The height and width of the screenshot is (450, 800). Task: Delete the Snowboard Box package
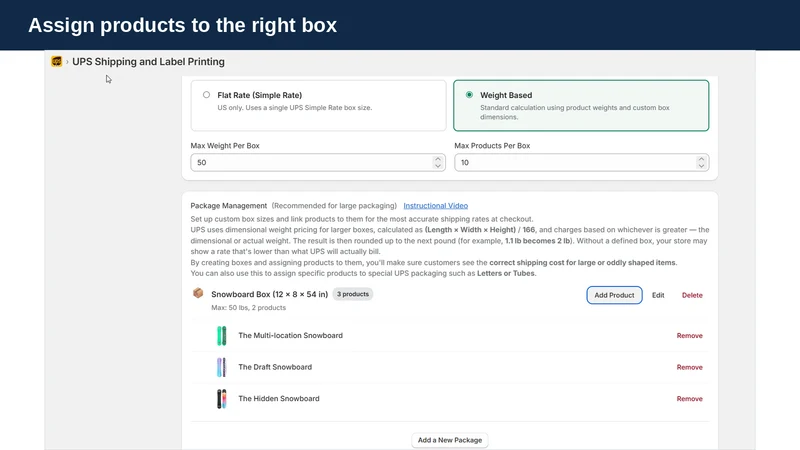coord(692,295)
